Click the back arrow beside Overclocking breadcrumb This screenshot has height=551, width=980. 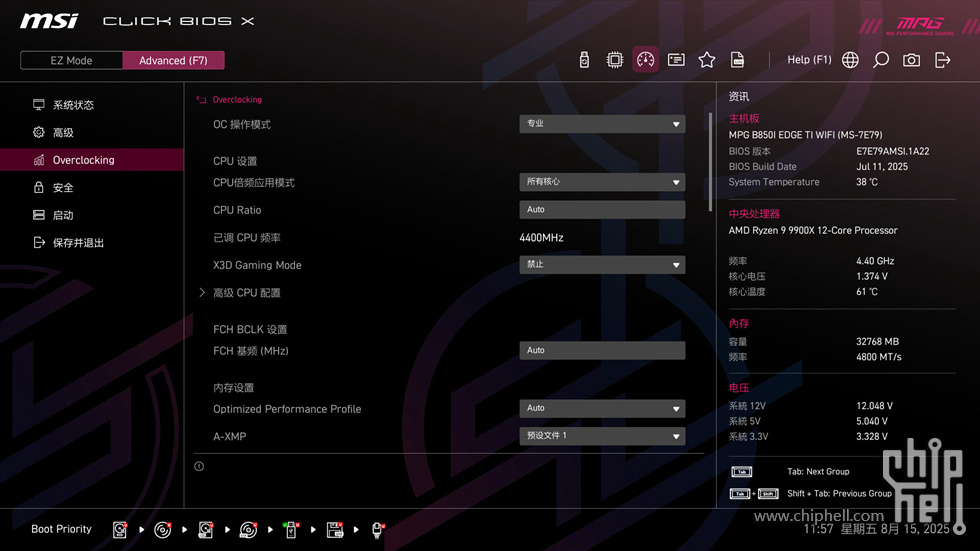tap(201, 99)
